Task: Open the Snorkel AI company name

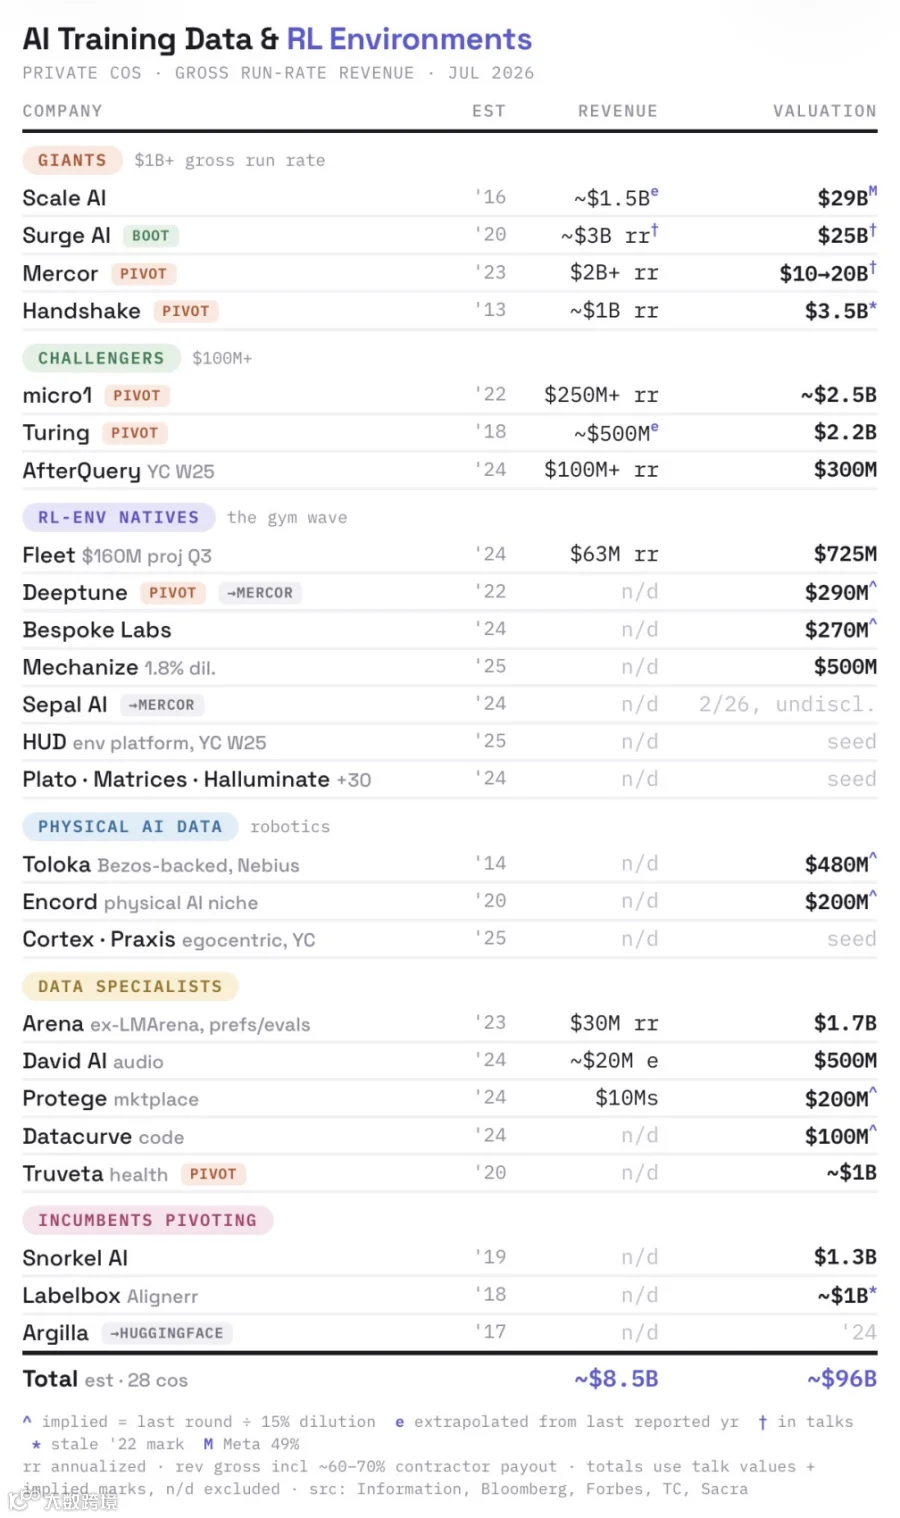Action: (x=75, y=1258)
